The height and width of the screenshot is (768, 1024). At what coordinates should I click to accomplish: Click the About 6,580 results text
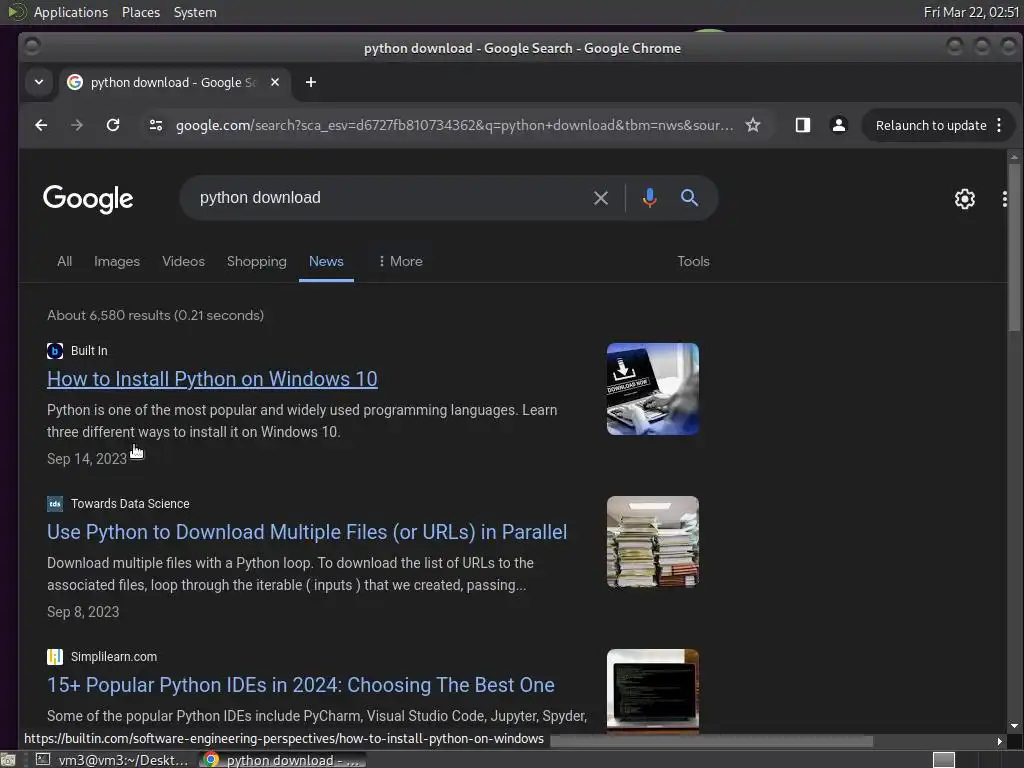[155, 315]
